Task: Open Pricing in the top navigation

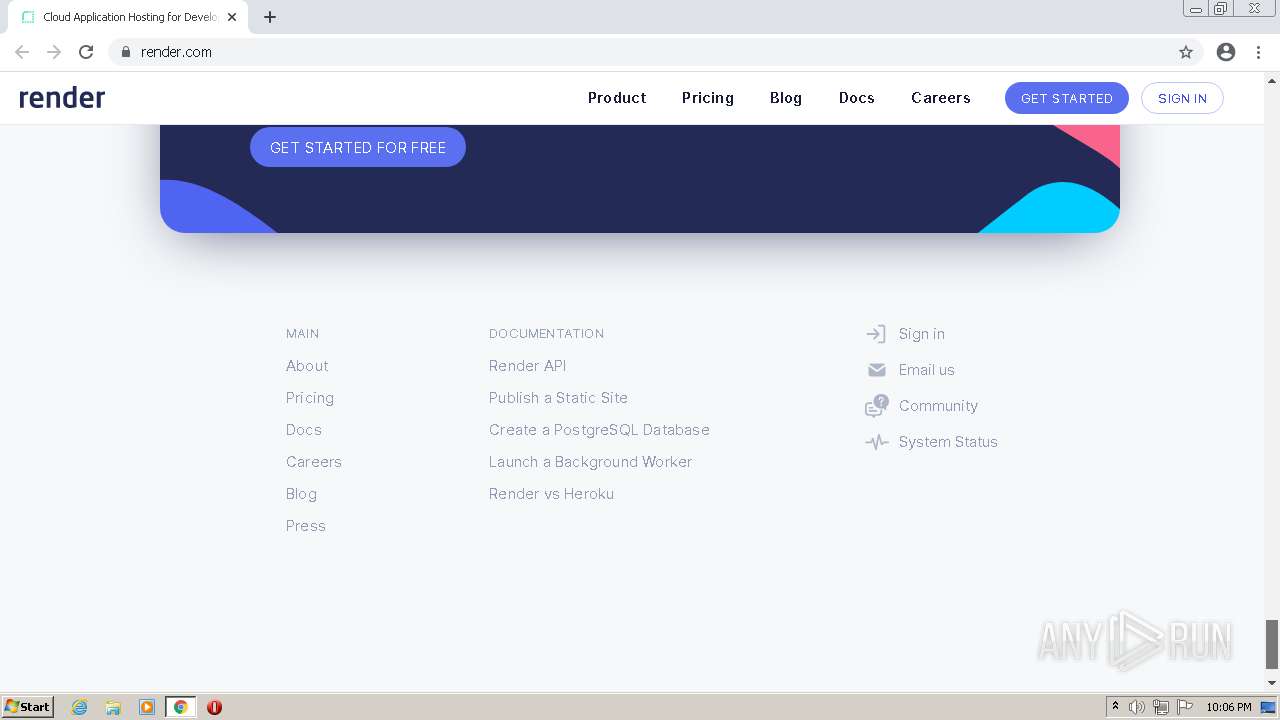Action: (708, 98)
